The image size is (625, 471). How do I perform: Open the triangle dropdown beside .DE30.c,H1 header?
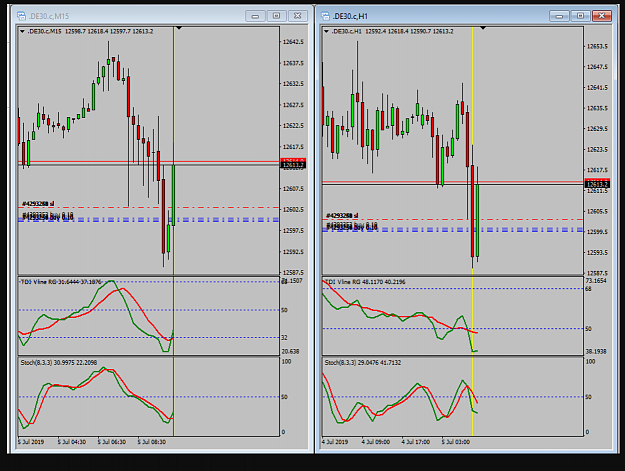[x=326, y=31]
